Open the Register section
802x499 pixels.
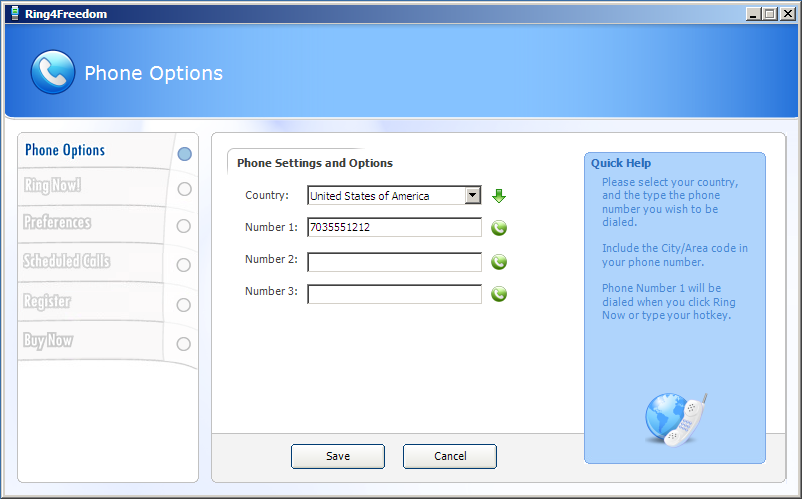(47, 301)
